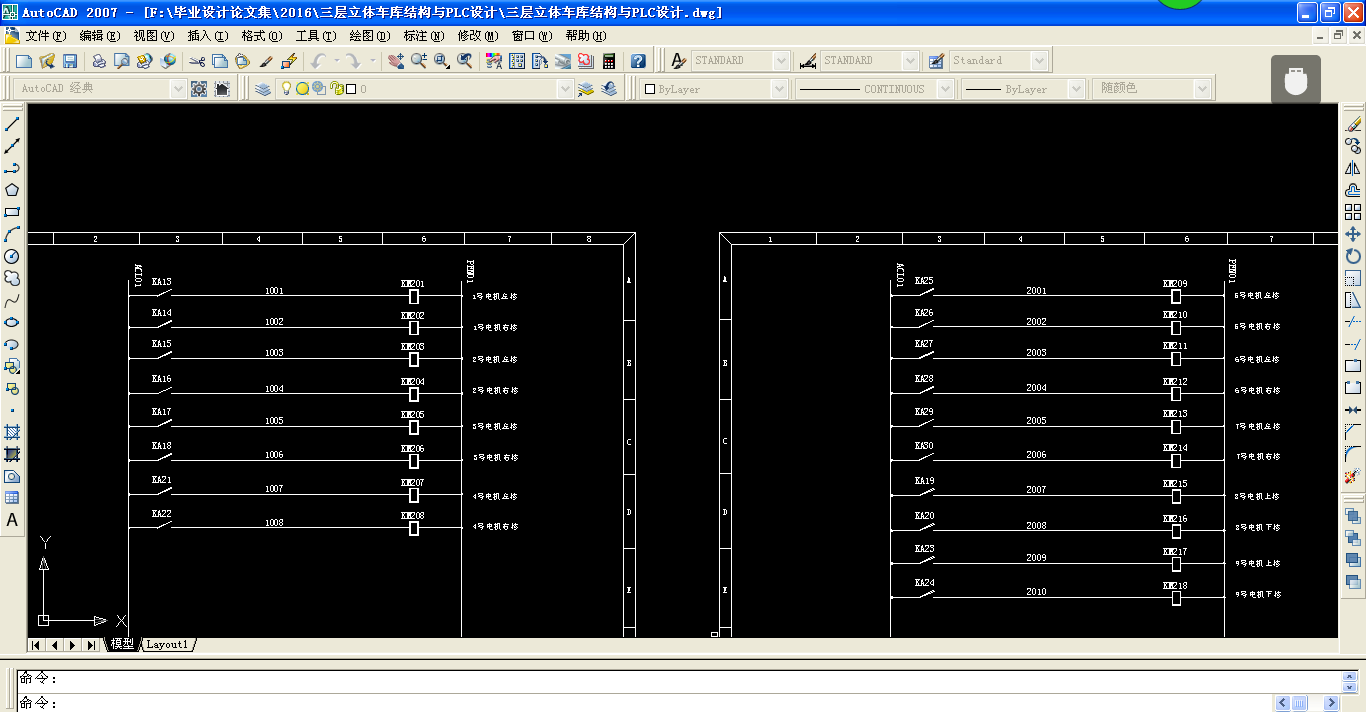Open the 标注(N) menu
This screenshot has width=1366, height=712.
pyautogui.click(x=423, y=35)
